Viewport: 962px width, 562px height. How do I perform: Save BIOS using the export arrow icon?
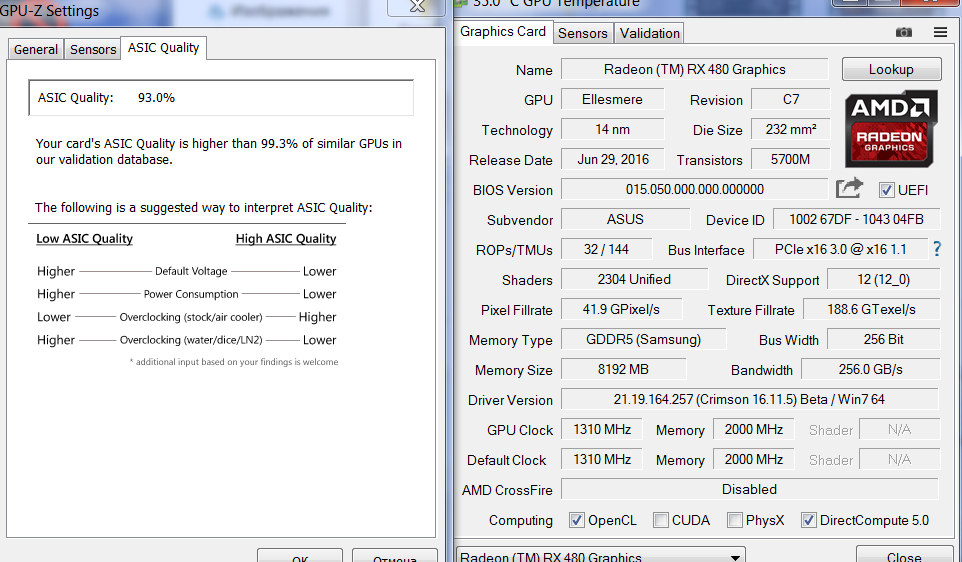pyautogui.click(x=849, y=188)
